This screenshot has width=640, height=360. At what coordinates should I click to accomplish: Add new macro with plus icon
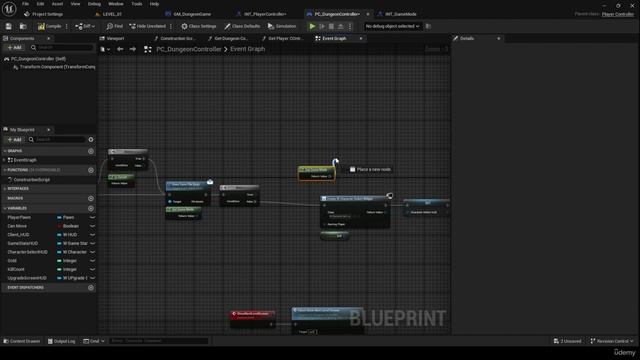click(x=91, y=198)
